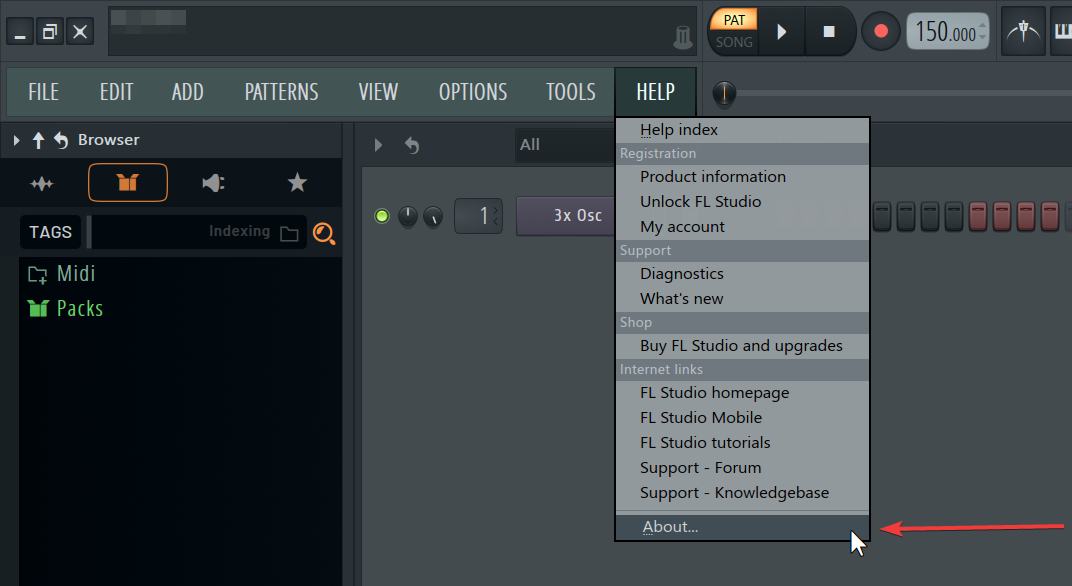Click the TAGS button
The image size is (1072, 586).
50,232
